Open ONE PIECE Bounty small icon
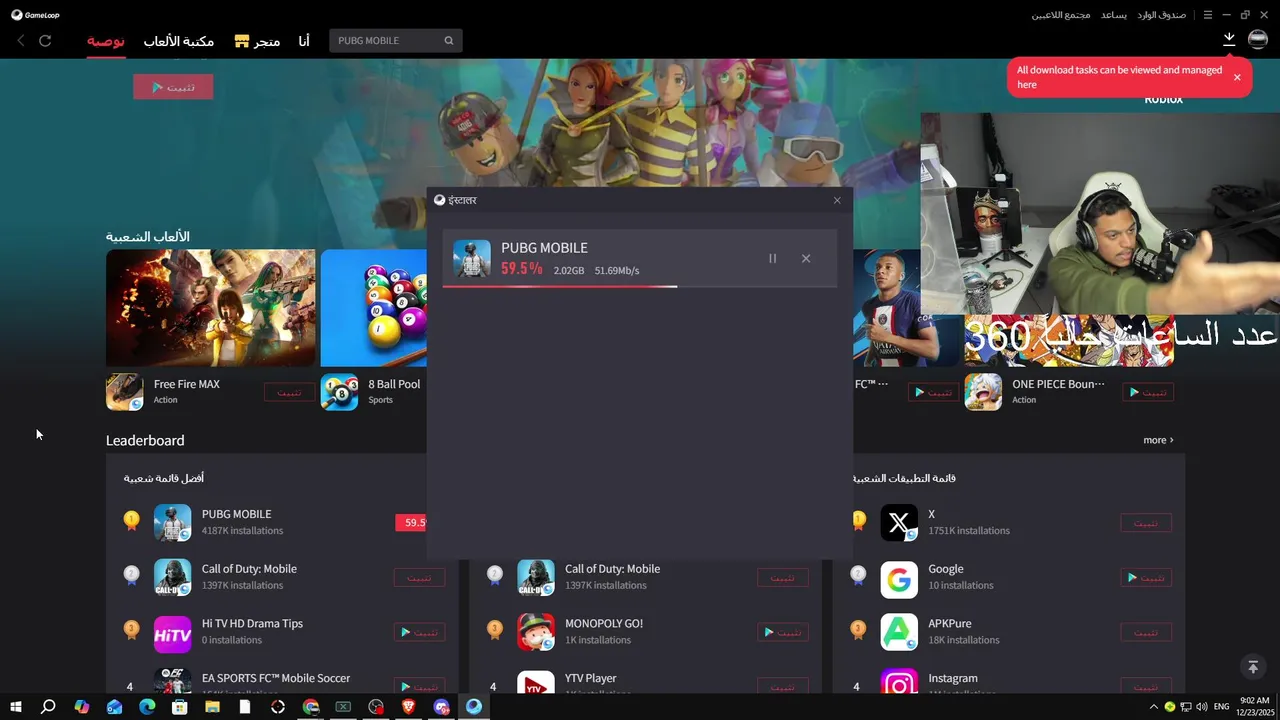 tap(983, 392)
